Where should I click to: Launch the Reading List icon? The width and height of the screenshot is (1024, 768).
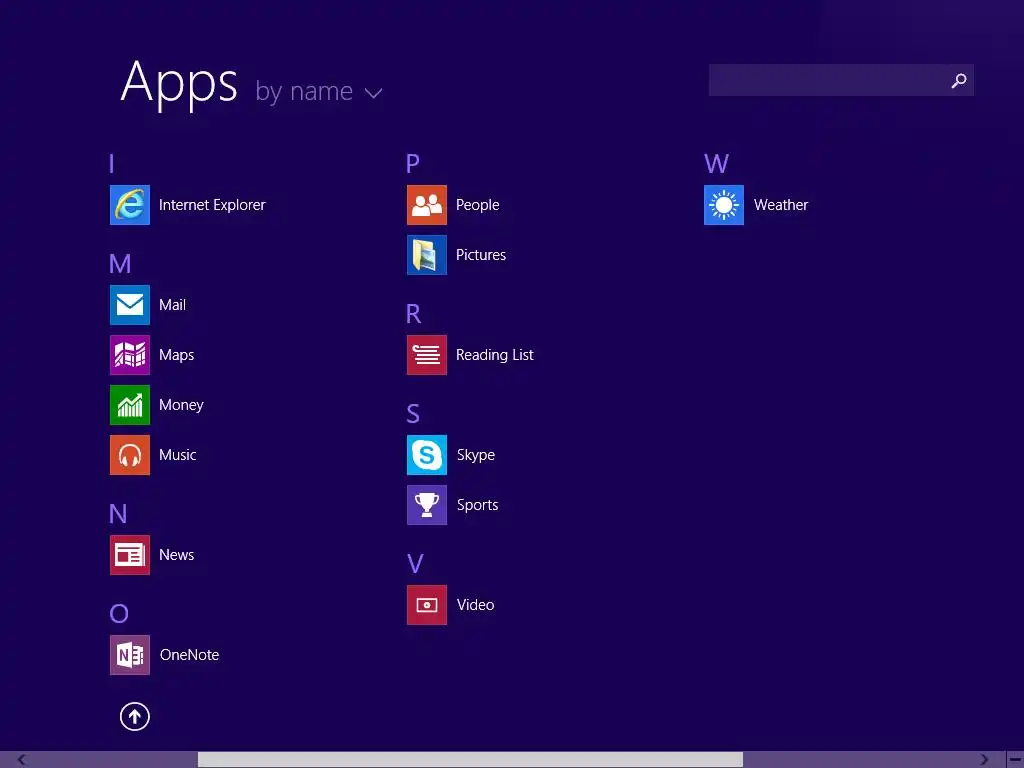click(x=426, y=355)
